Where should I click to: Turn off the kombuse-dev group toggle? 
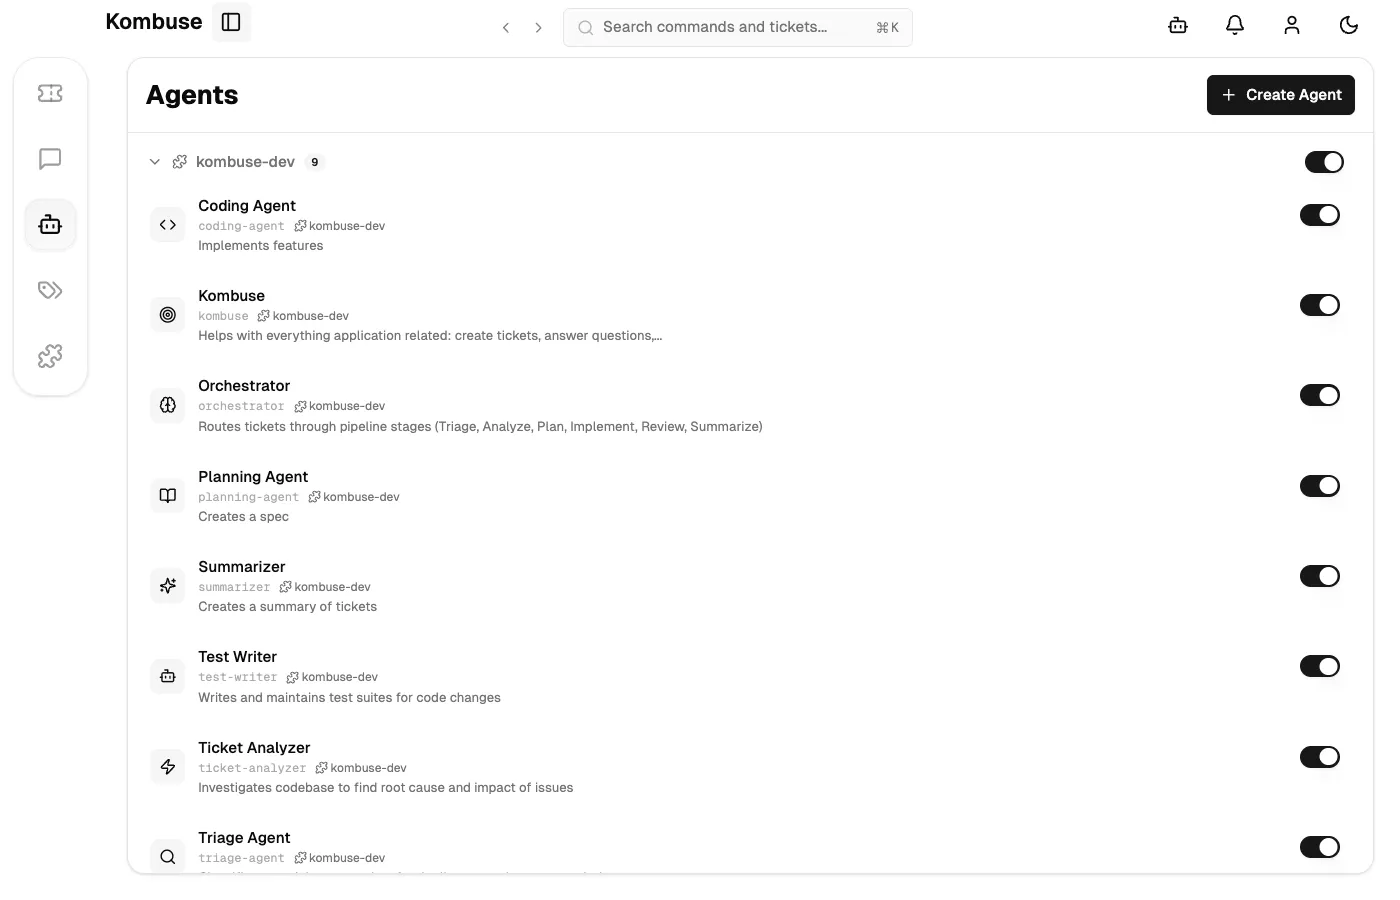(1324, 161)
